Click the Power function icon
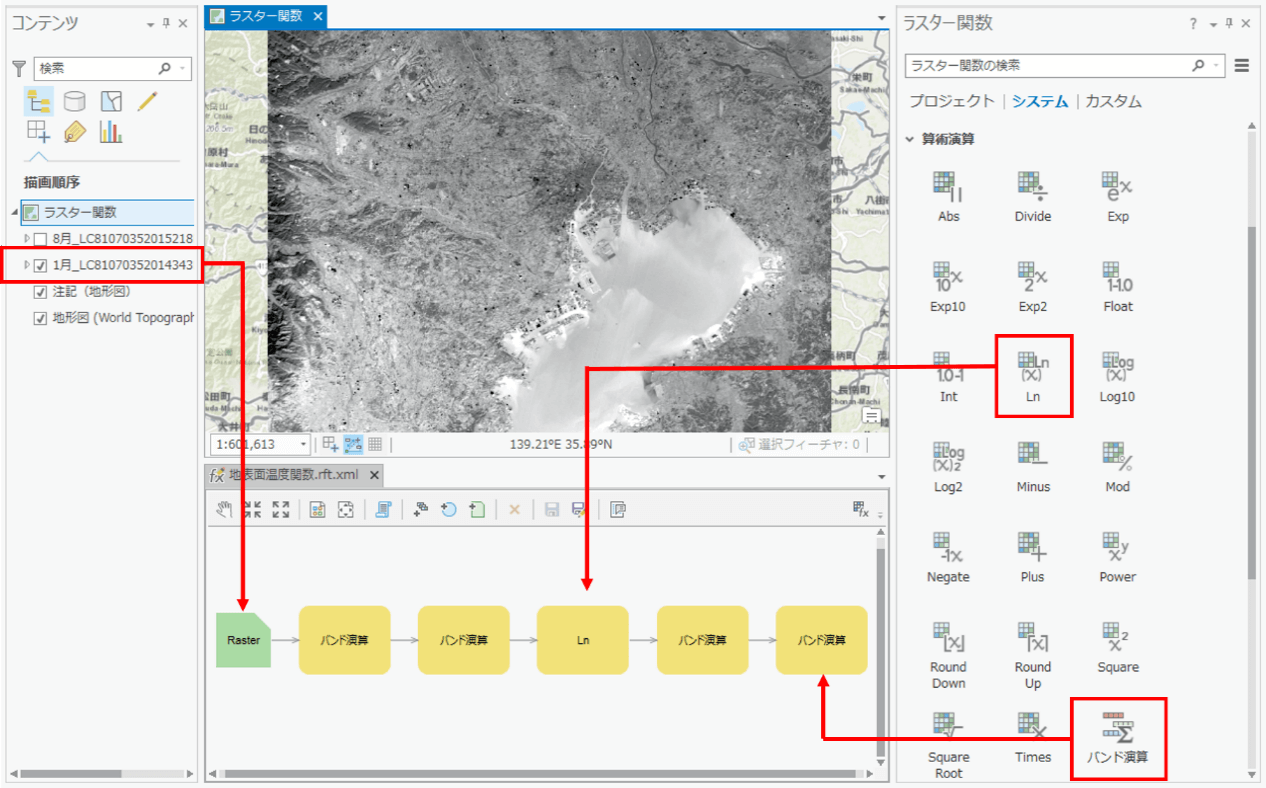This screenshot has width=1266, height=788. pos(1117,548)
